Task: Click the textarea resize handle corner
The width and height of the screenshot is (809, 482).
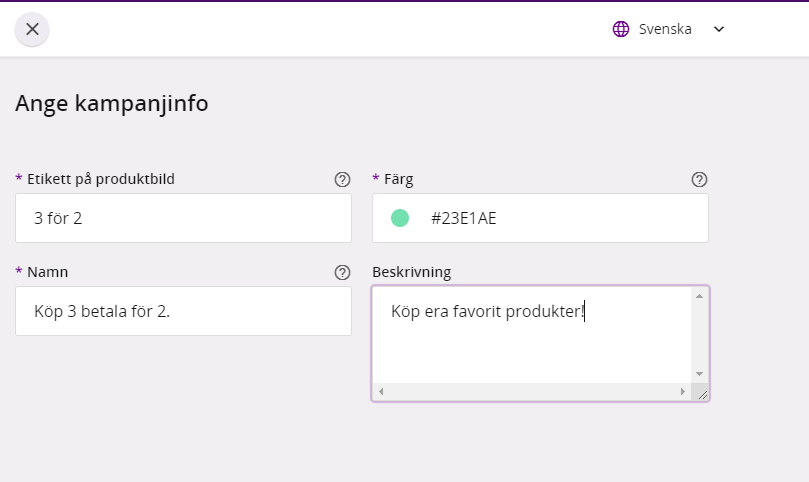Action: [x=702, y=394]
